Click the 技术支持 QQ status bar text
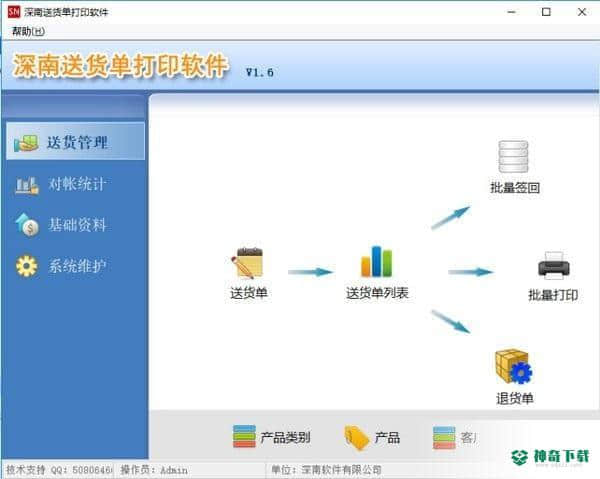 tap(59, 470)
